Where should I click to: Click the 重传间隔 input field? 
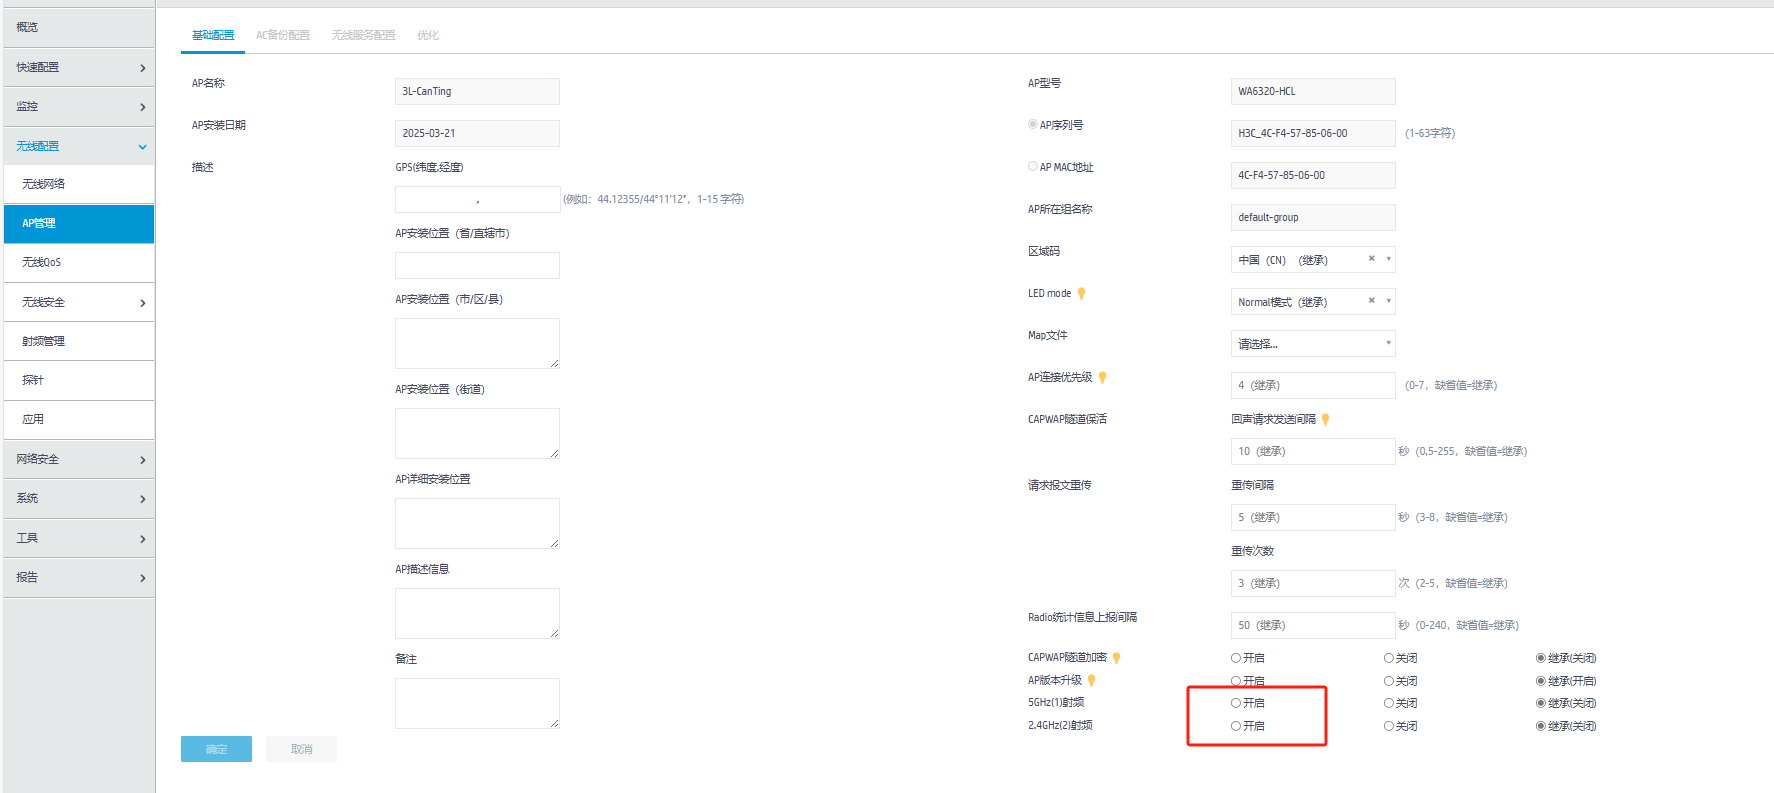[1313, 517]
